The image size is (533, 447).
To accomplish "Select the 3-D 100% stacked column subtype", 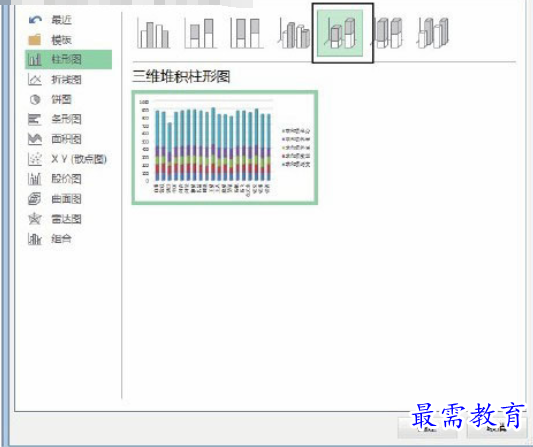I will click(x=388, y=33).
